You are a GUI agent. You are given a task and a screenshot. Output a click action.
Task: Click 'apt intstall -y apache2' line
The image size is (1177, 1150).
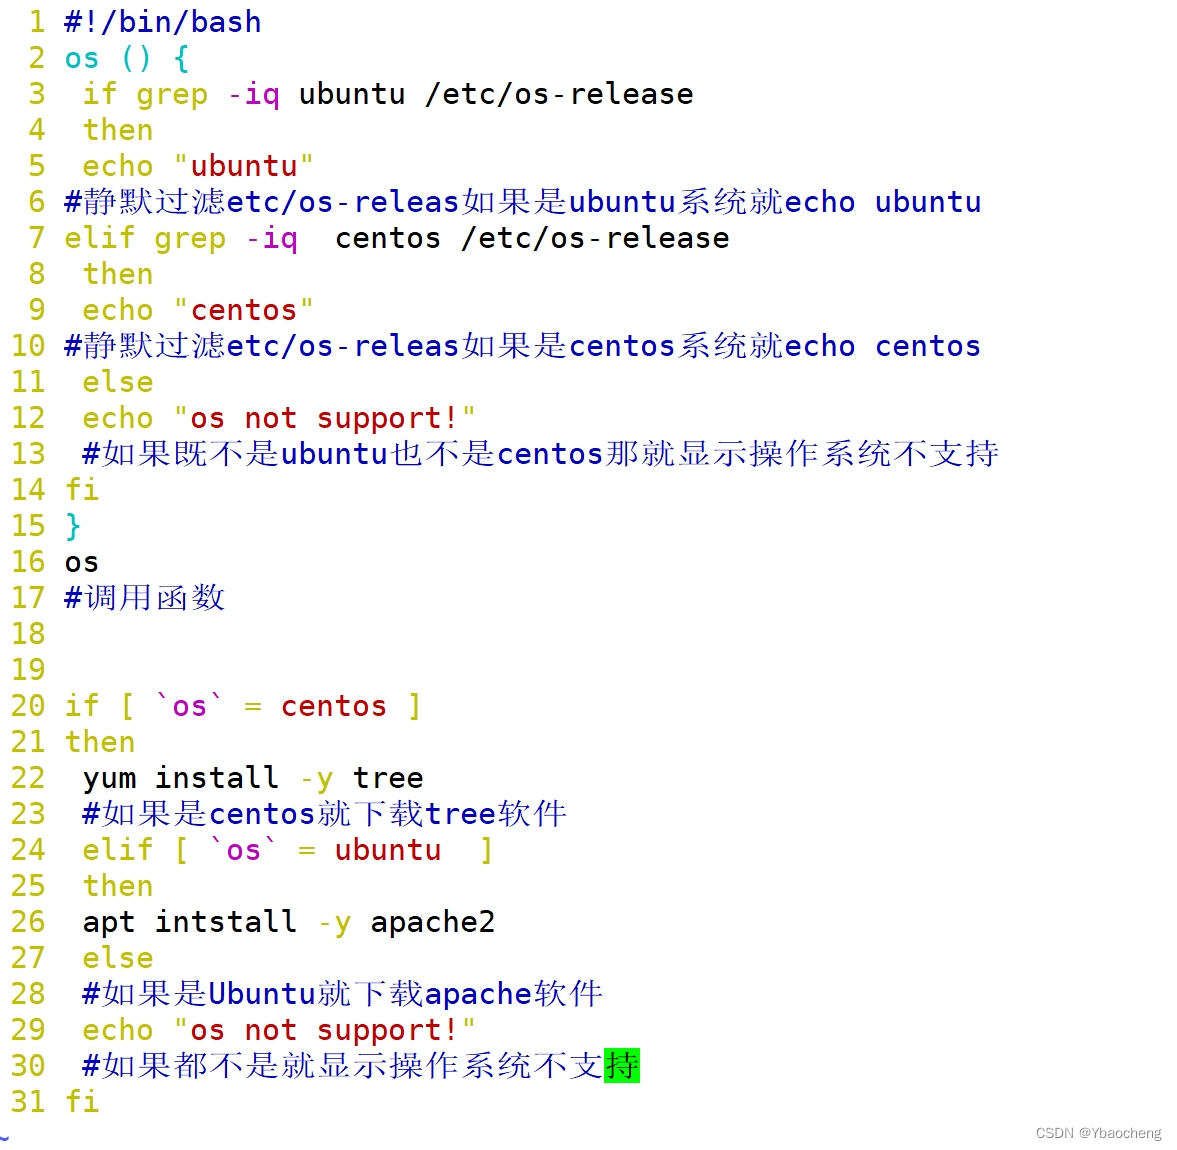click(x=289, y=923)
